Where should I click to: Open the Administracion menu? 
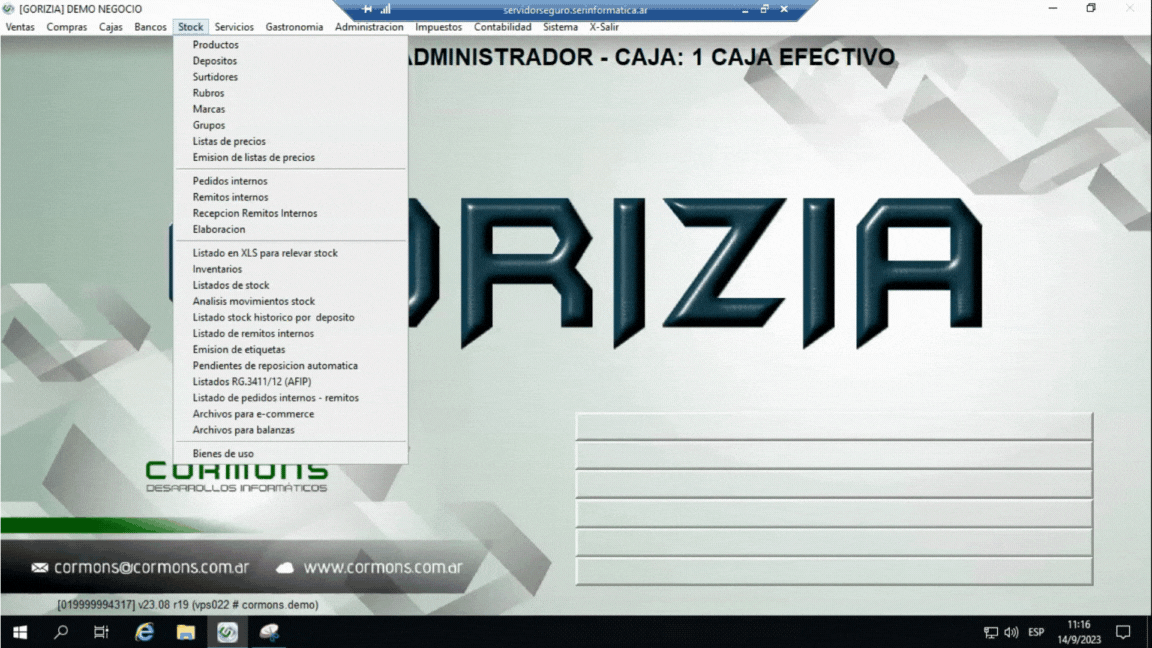pyautogui.click(x=369, y=27)
